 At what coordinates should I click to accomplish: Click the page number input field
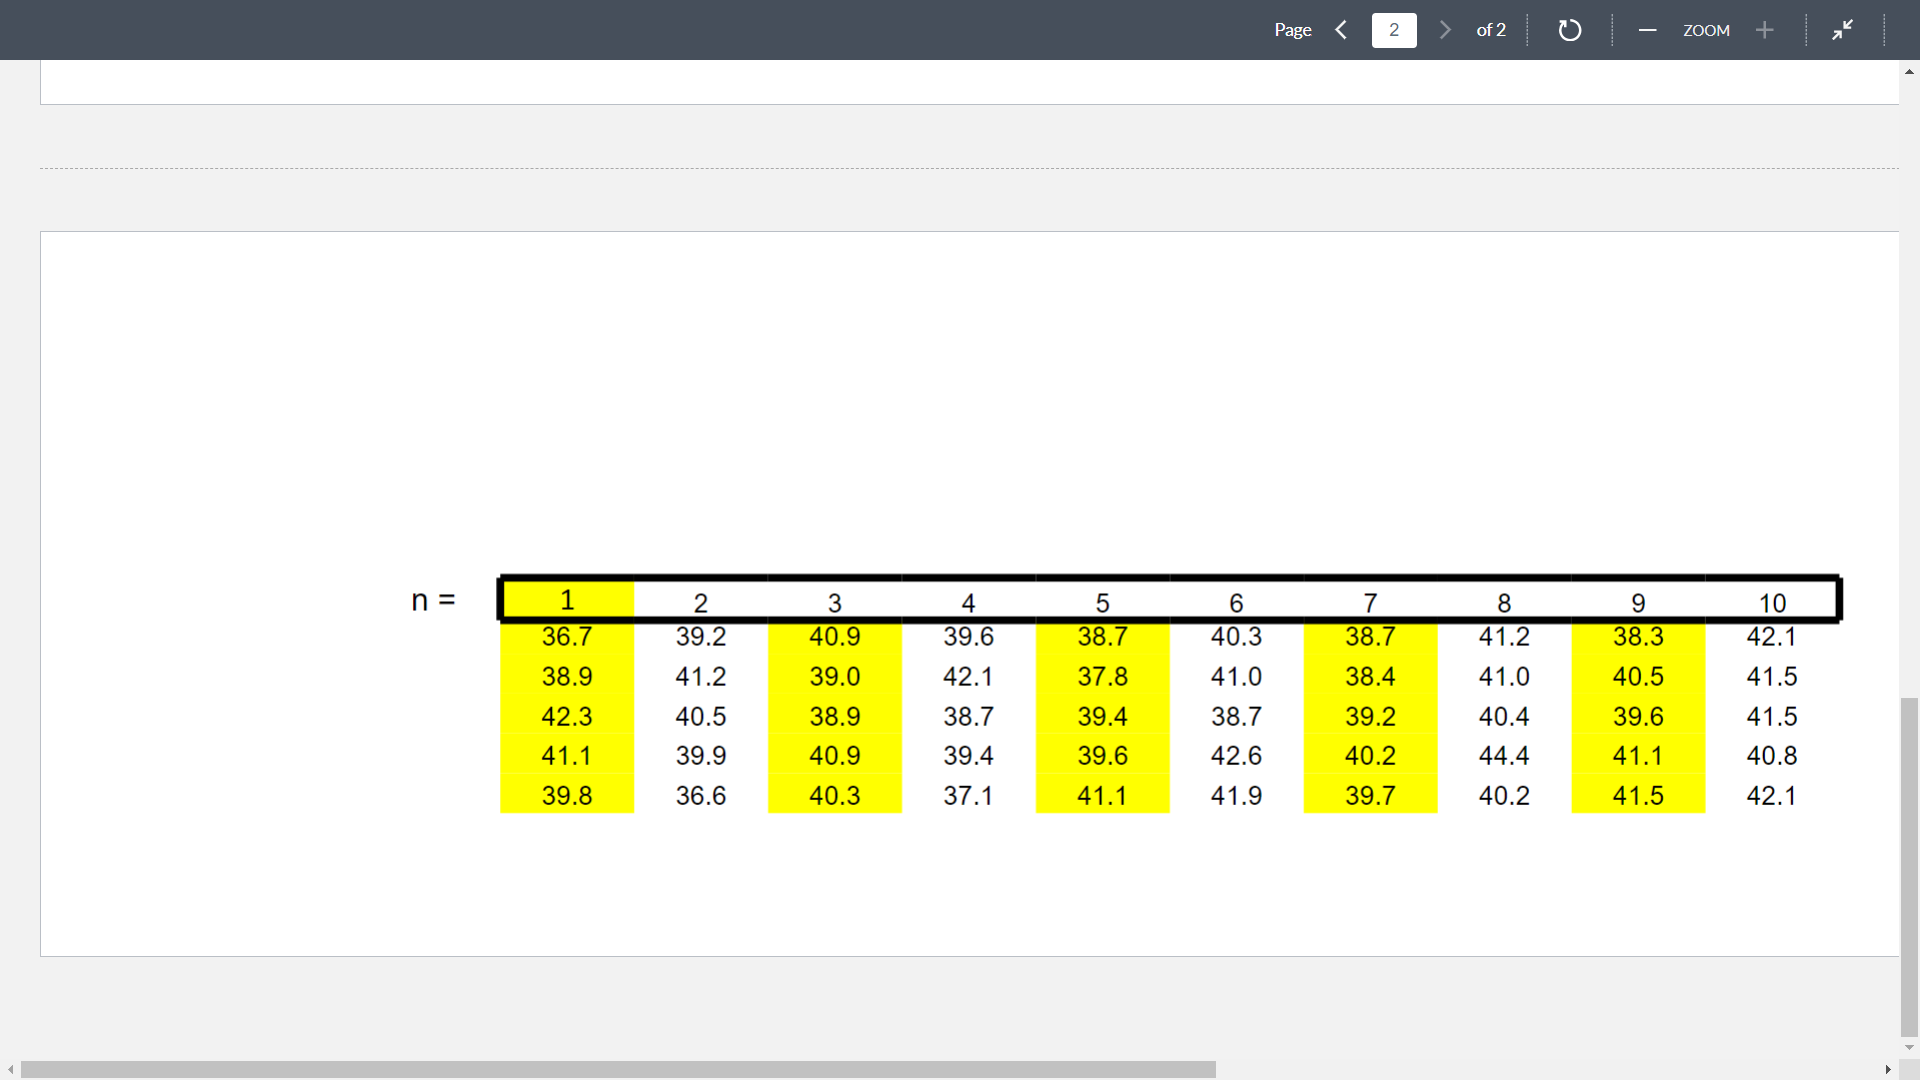1394,30
